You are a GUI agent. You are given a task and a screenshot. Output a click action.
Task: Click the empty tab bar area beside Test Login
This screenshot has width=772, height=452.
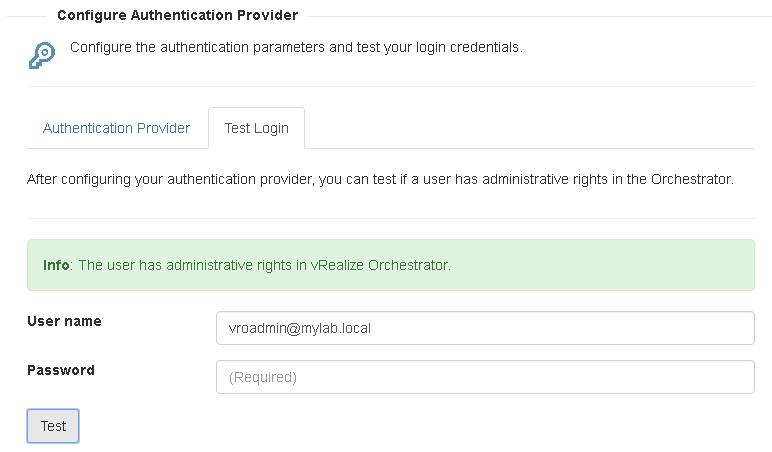[x=530, y=128]
